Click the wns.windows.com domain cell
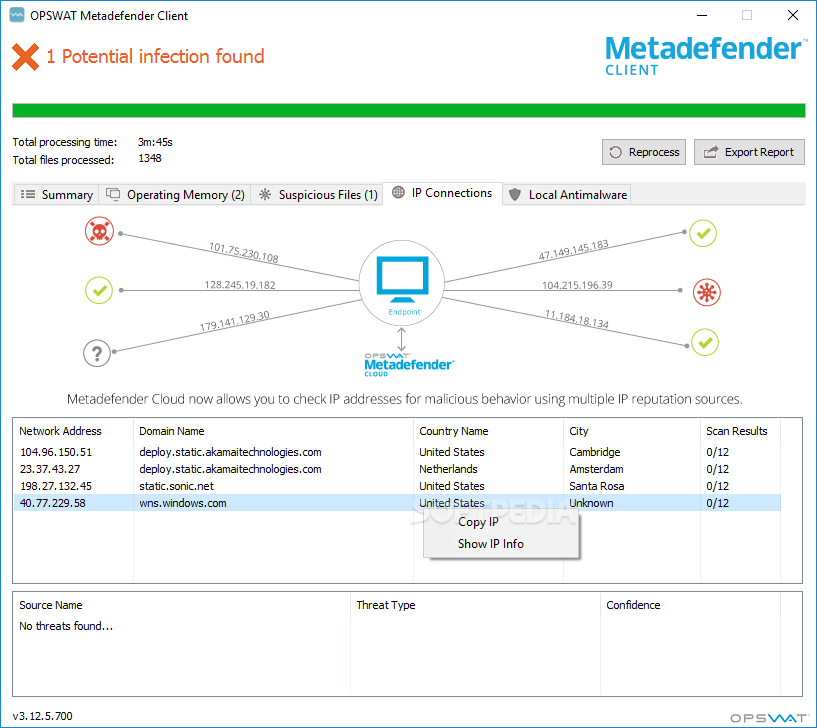Image resolution: width=817 pixels, height=728 pixels. [182, 503]
